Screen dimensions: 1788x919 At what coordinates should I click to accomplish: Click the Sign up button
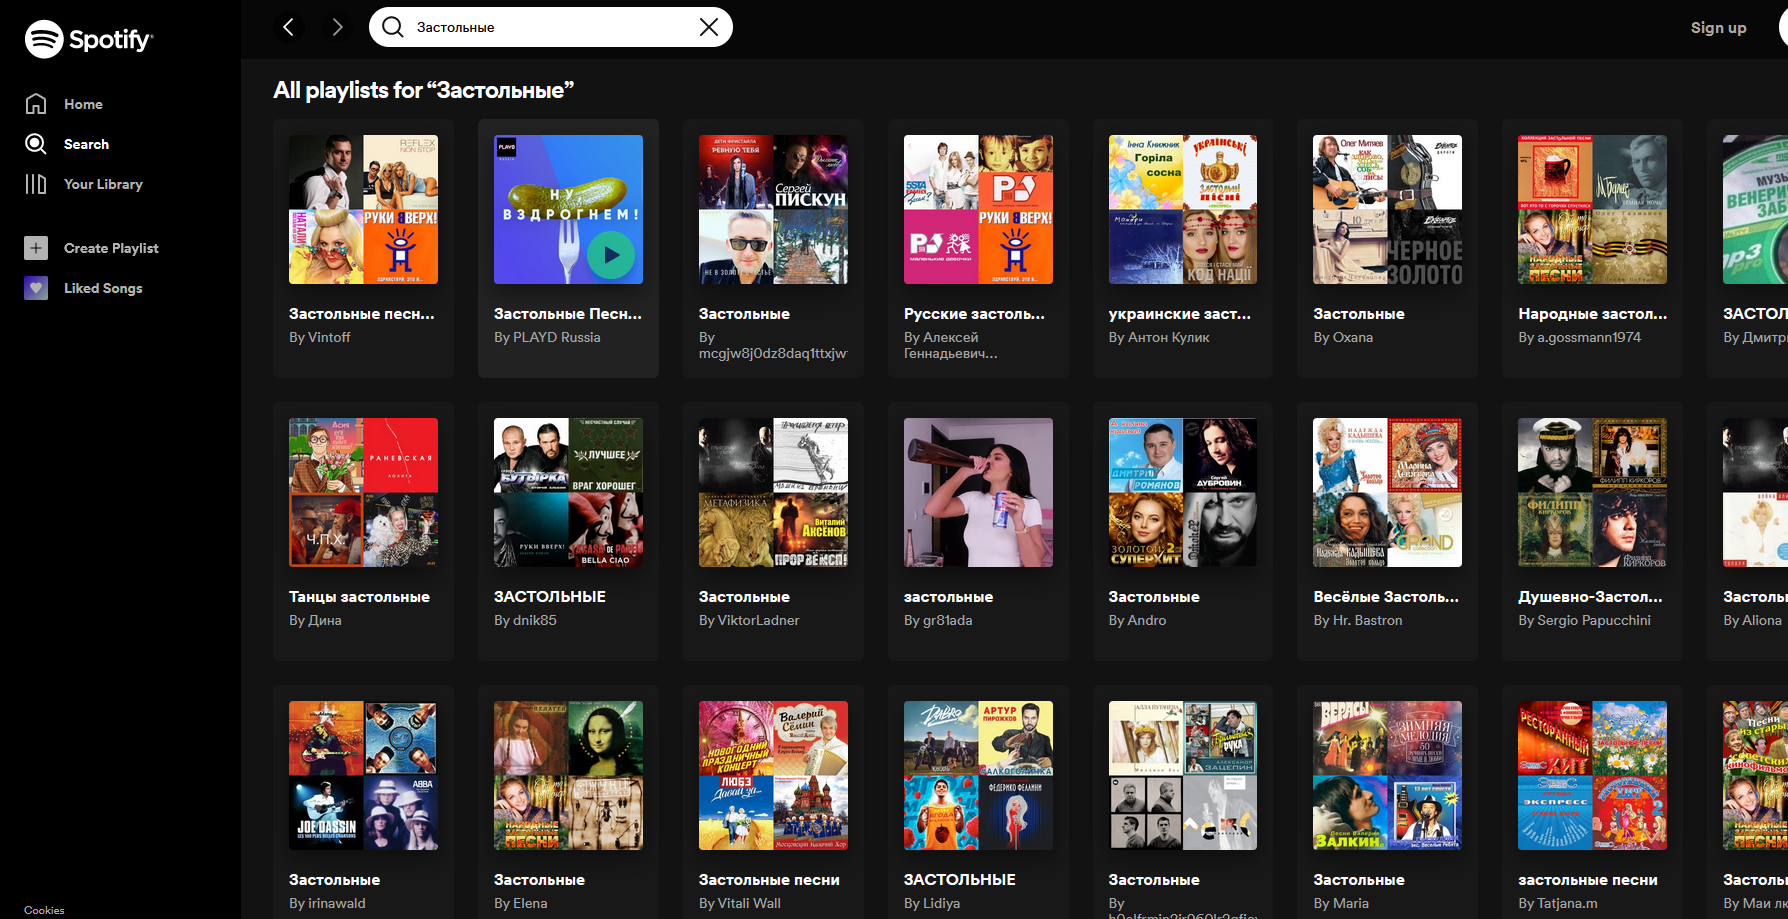tap(1718, 28)
